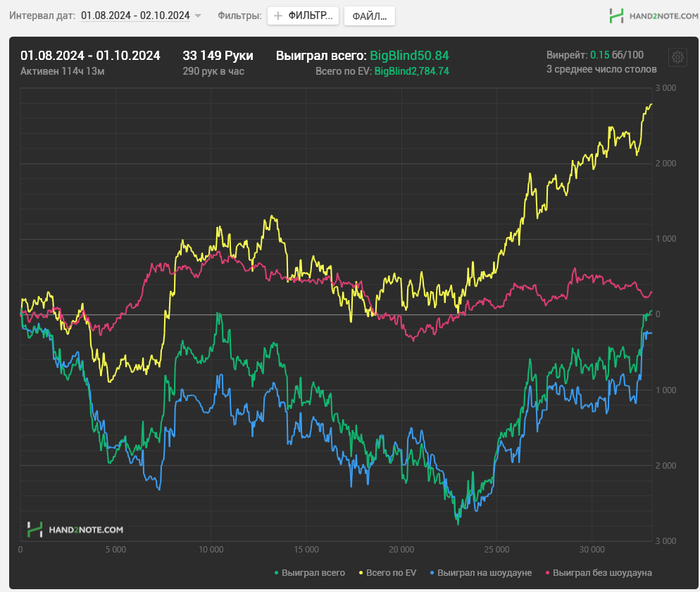Open the graph settings gear icon

[677, 57]
